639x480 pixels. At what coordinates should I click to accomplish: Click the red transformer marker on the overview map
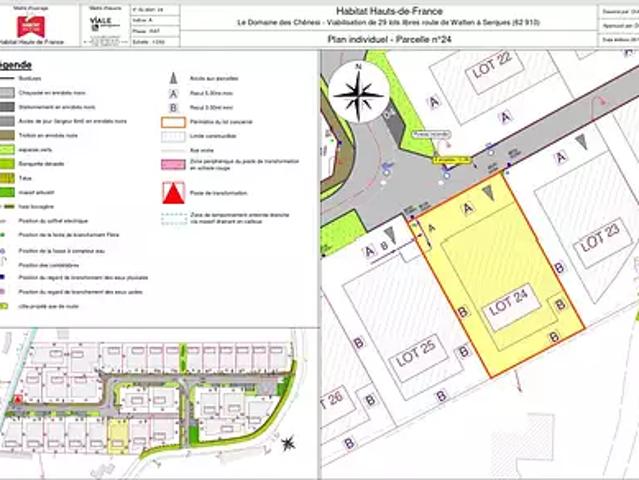[18, 399]
